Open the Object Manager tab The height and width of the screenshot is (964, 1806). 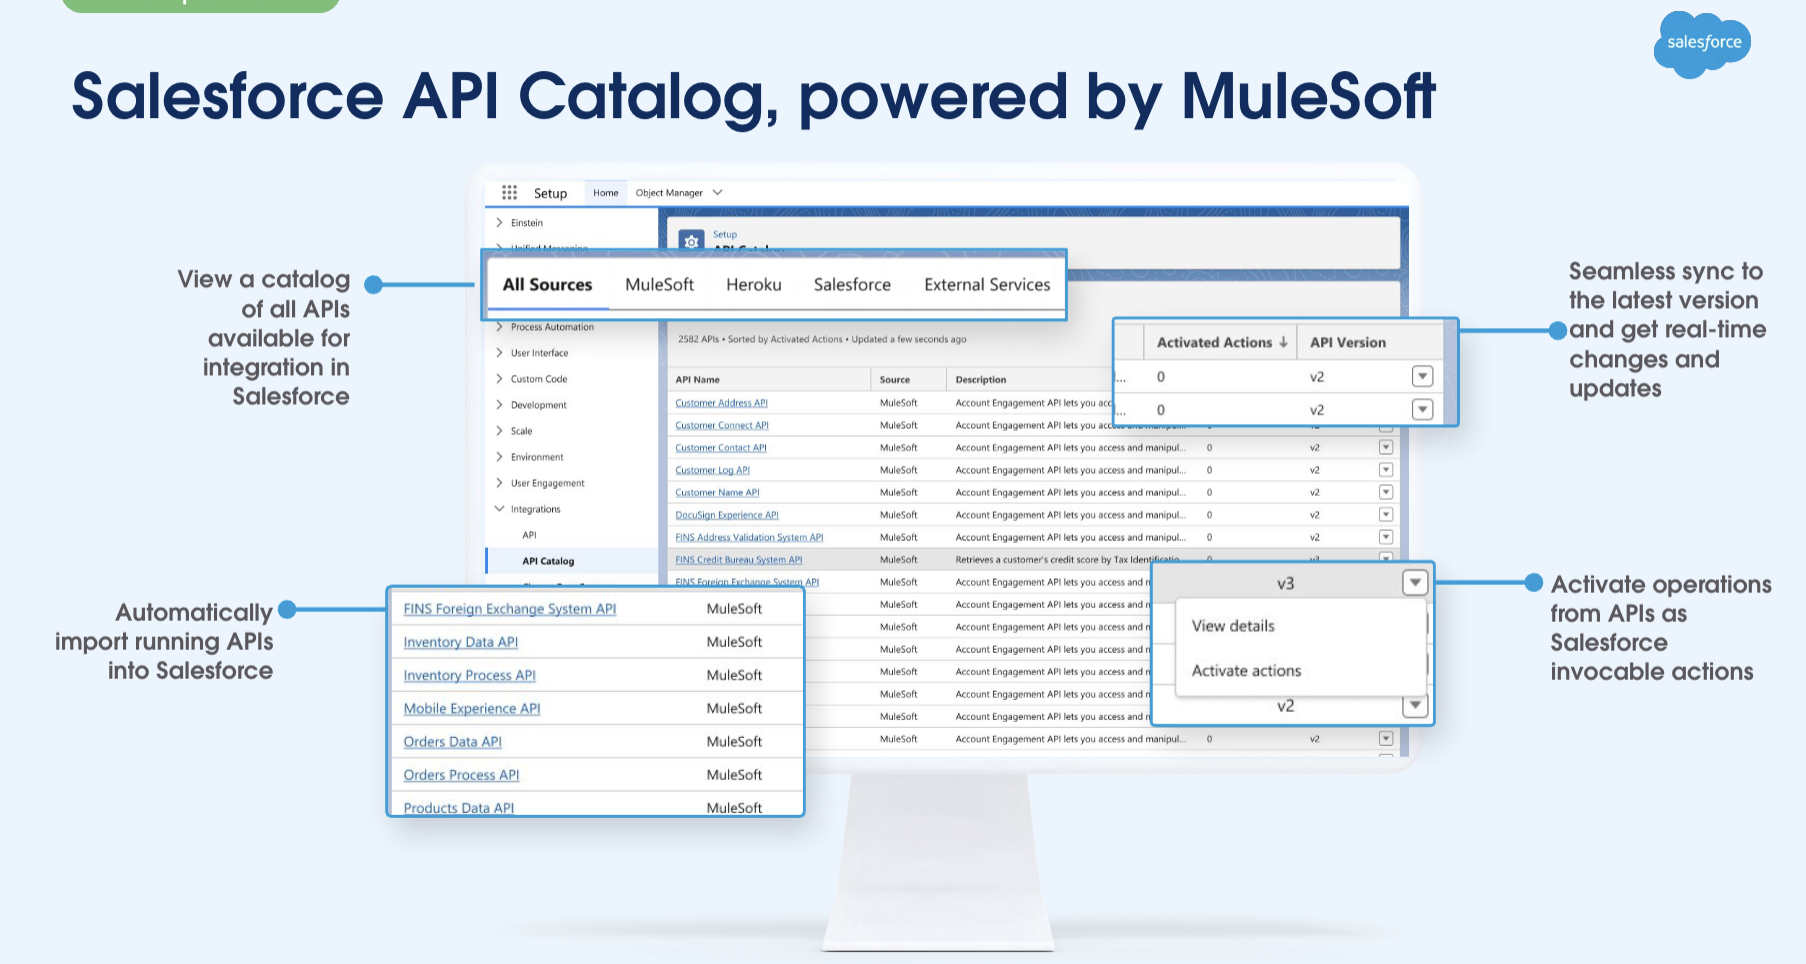point(669,193)
